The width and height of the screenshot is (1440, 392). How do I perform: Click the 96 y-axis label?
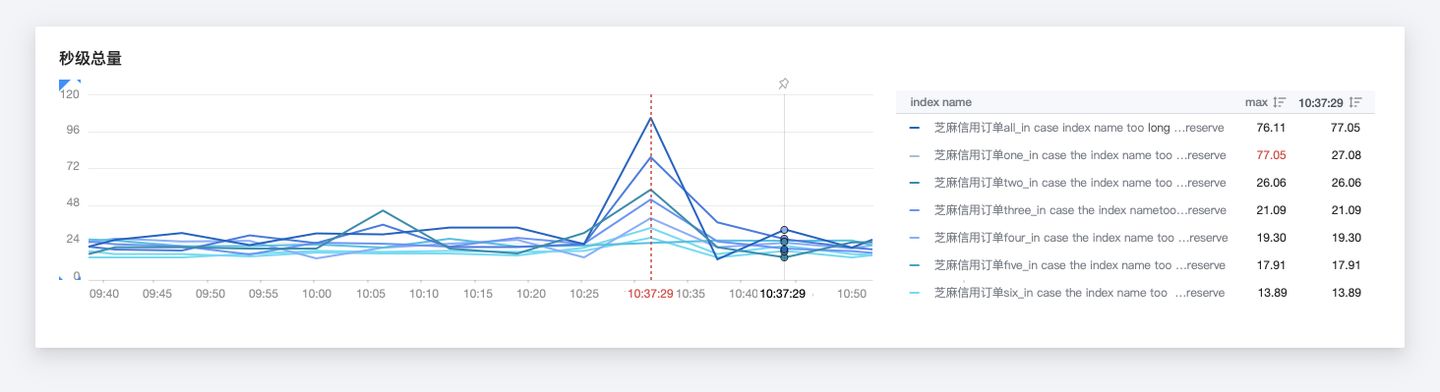73,130
